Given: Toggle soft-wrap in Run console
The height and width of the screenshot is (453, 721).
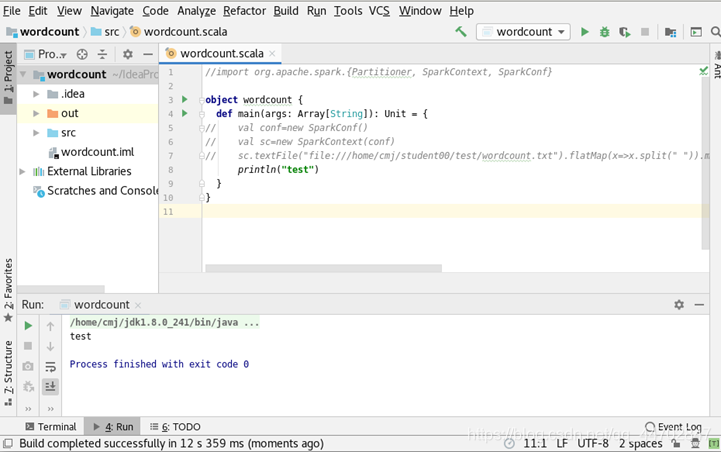Looking at the screenshot, I should click(x=50, y=367).
